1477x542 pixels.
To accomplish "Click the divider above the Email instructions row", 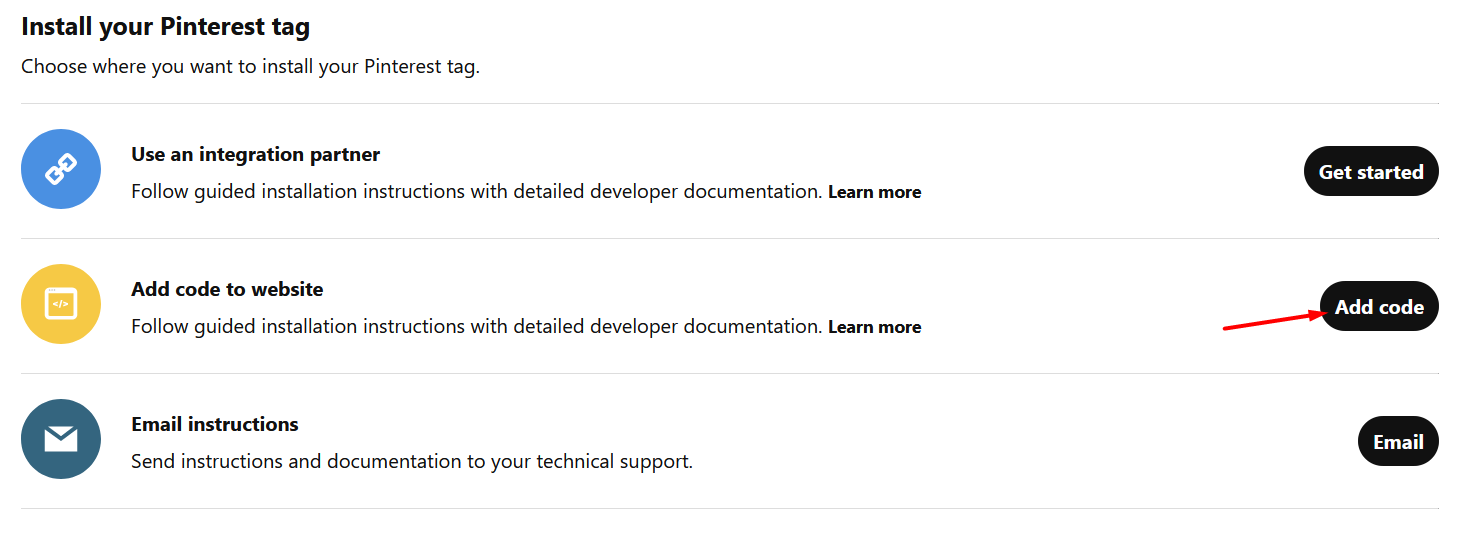I will pyautogui.click(x=730, y=373).
